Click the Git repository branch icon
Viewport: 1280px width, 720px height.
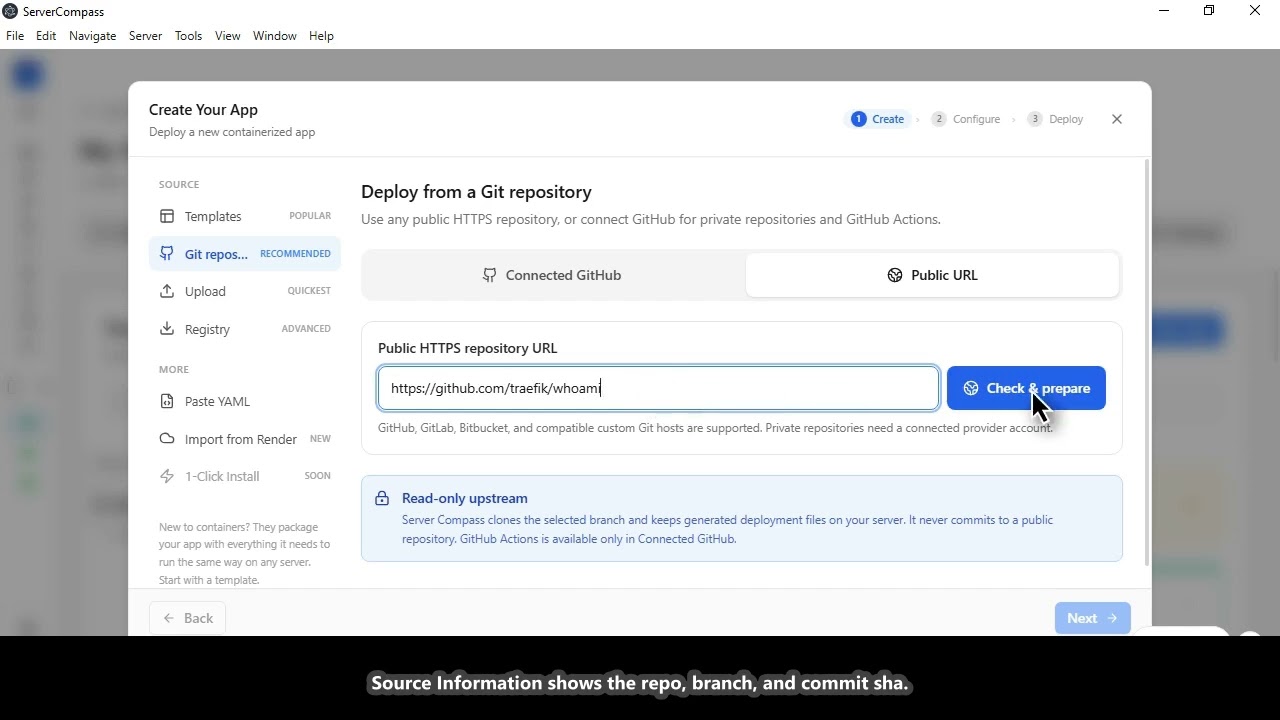[167, 254]
